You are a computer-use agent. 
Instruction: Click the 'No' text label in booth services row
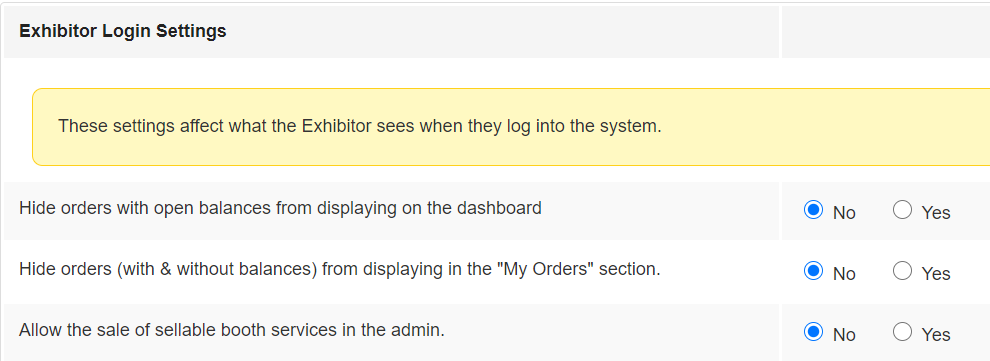[844, 334]
